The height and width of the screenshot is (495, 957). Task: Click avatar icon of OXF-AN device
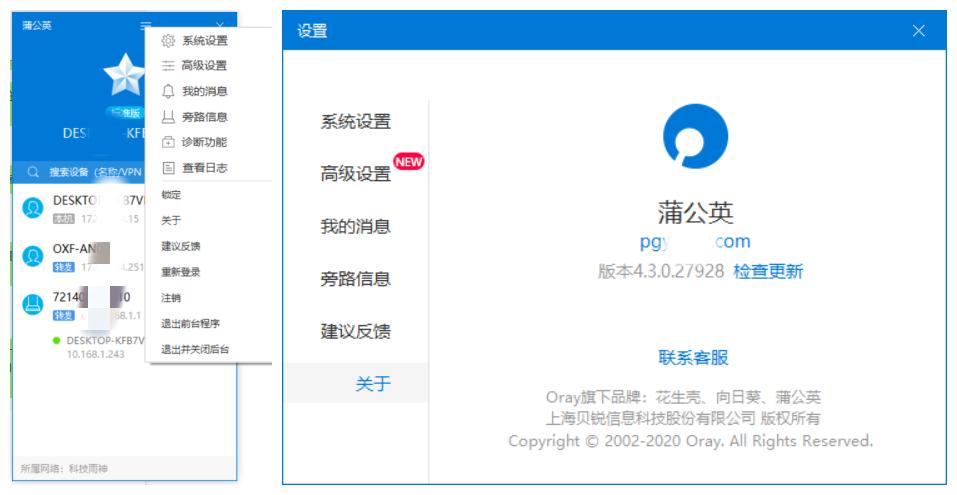click(x=33, y=256)
